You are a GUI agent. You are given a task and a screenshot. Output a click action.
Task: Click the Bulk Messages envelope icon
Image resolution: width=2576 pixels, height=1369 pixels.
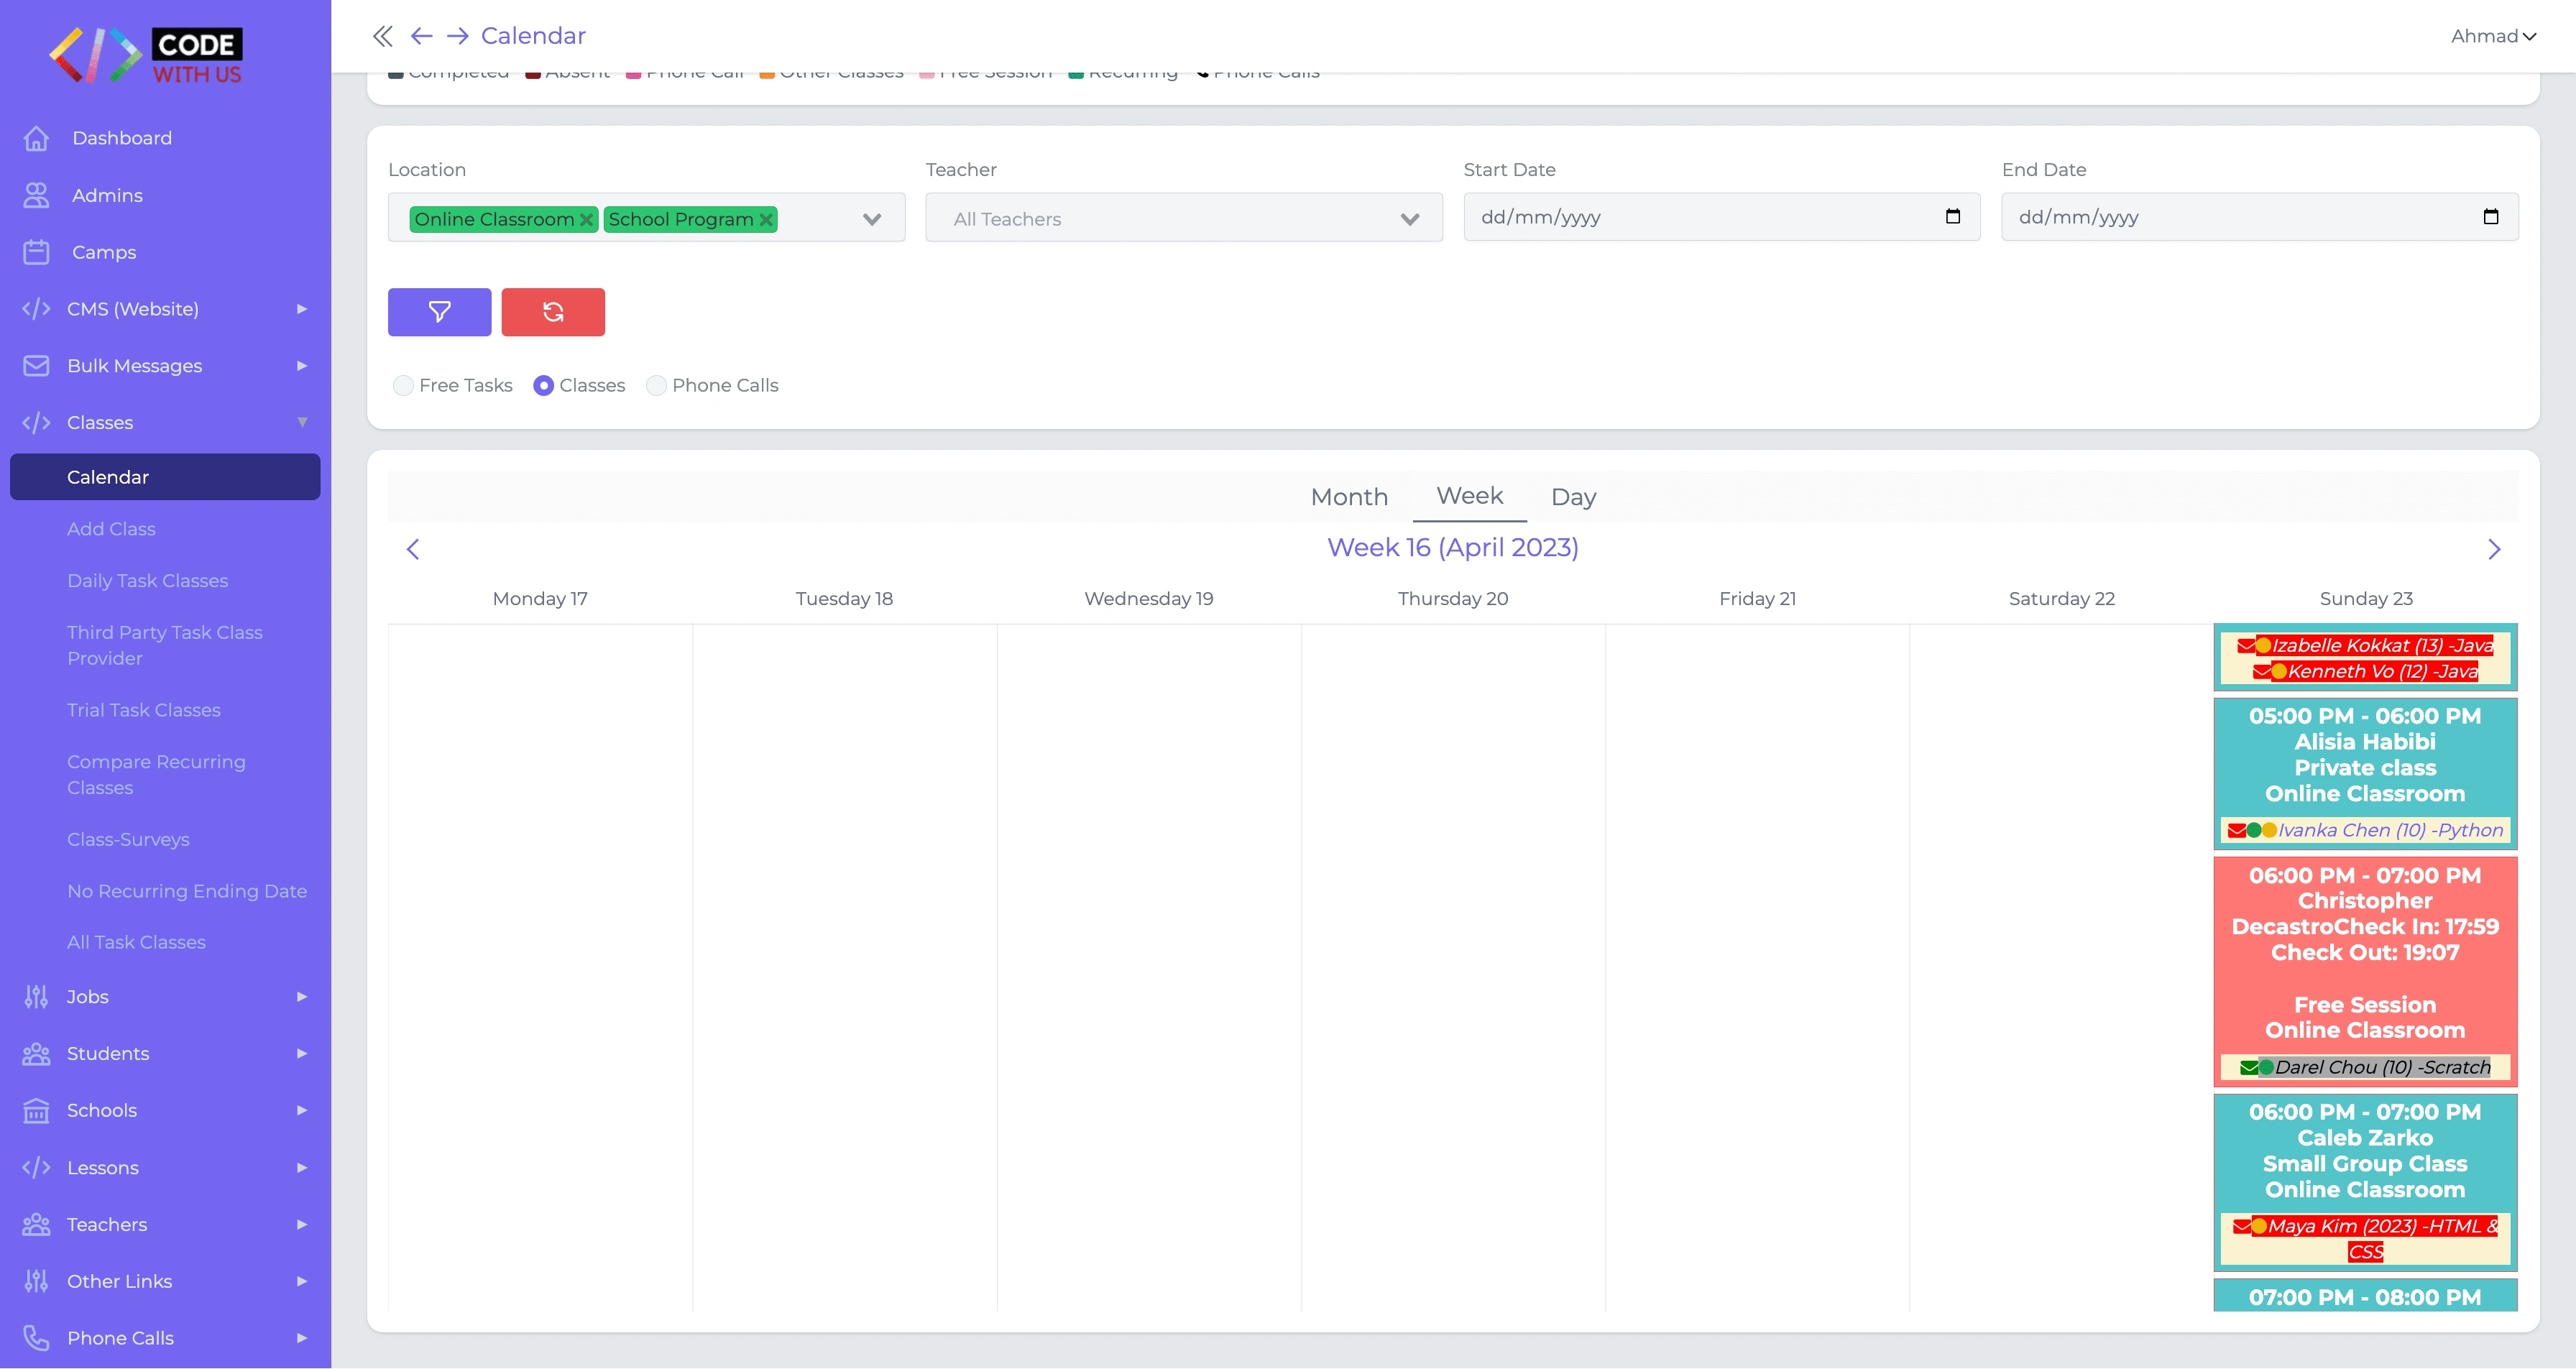coord(36,366)
